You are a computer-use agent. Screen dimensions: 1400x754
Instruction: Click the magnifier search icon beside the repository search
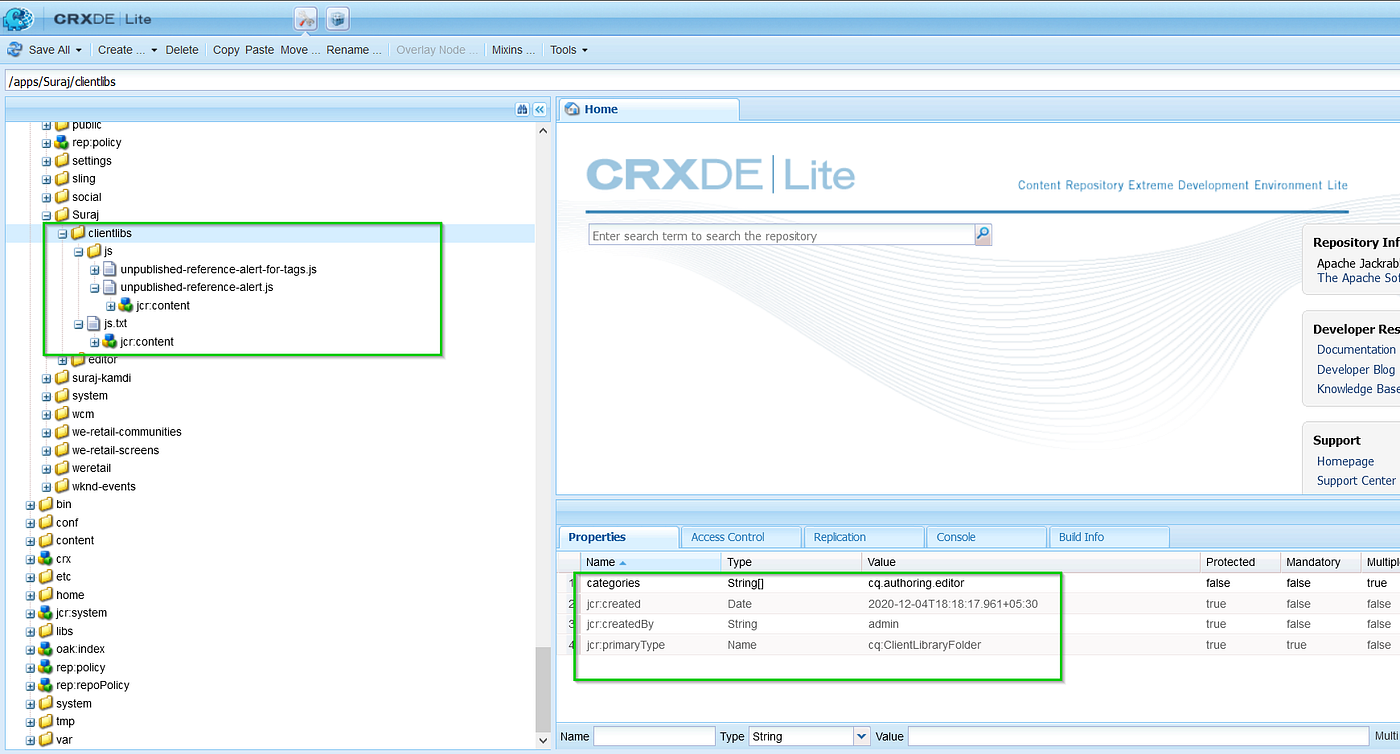coord(983,235)
